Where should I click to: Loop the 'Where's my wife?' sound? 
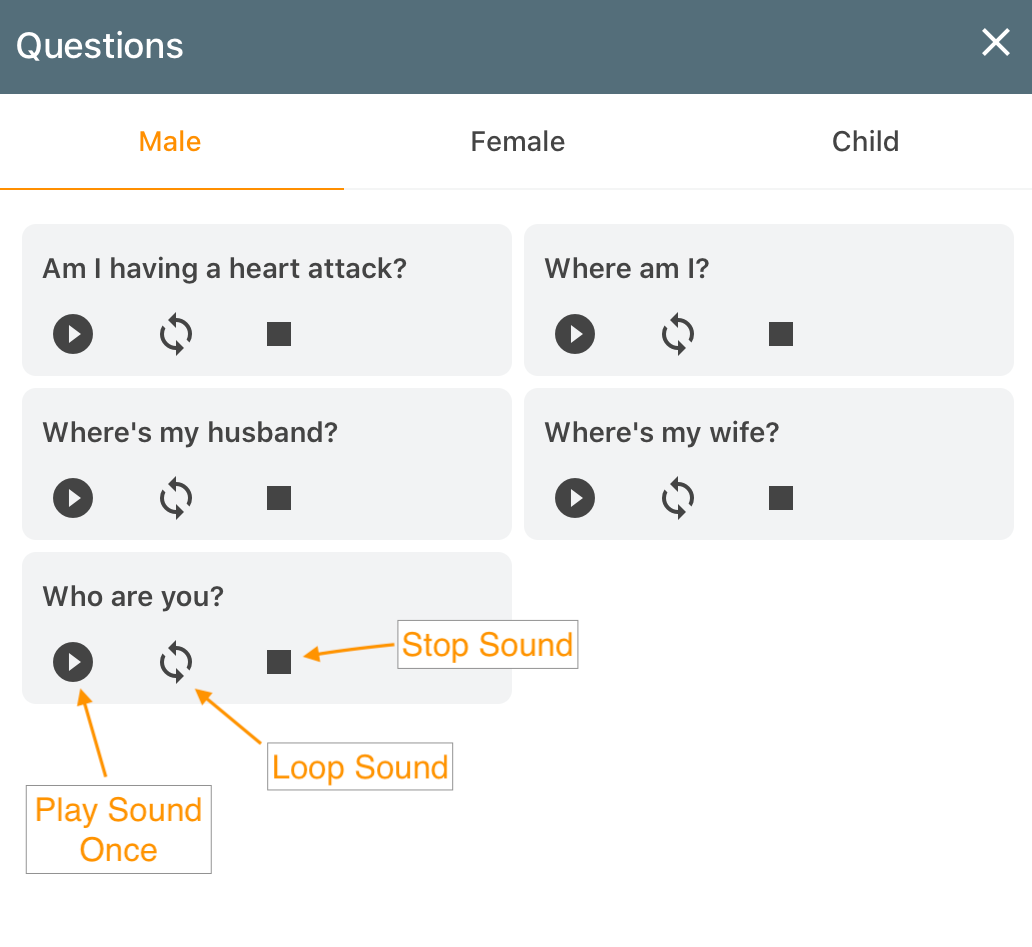coord(678,498)
